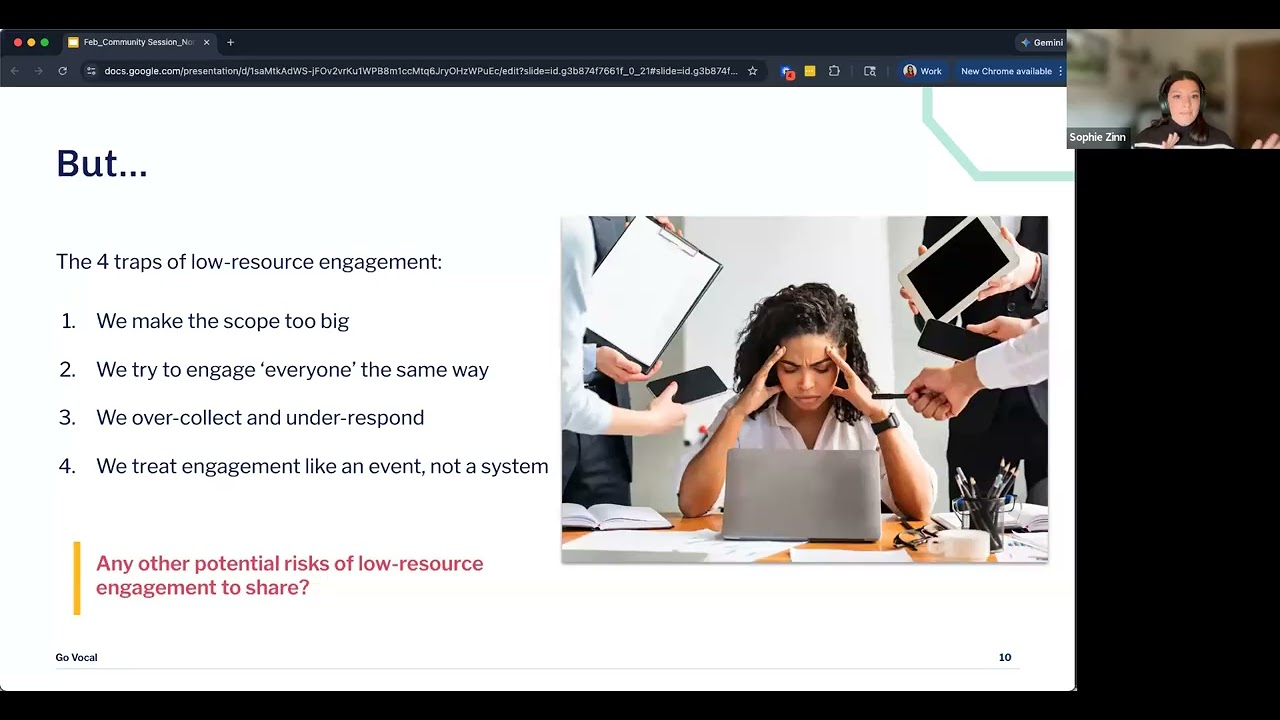The width and height of the screenshot is (1280, 720).
Task: Click 'The 4 traps of low-resource engagement:' text
Action: 249,262
